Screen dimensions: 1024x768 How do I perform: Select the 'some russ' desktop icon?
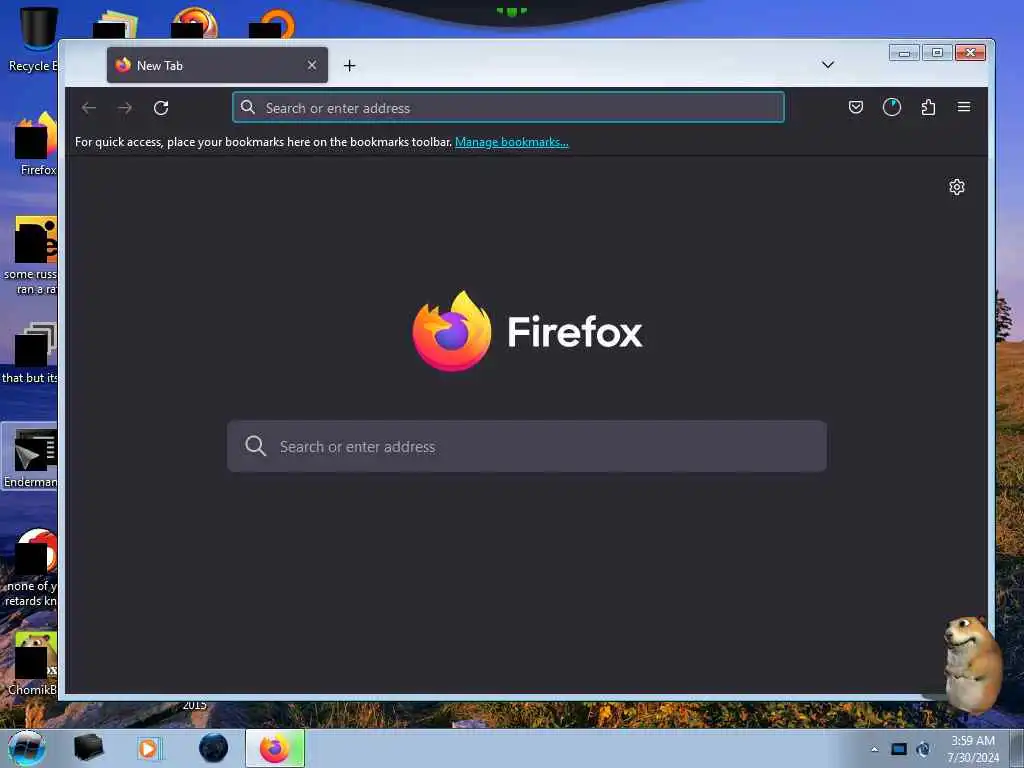(33, 255)
